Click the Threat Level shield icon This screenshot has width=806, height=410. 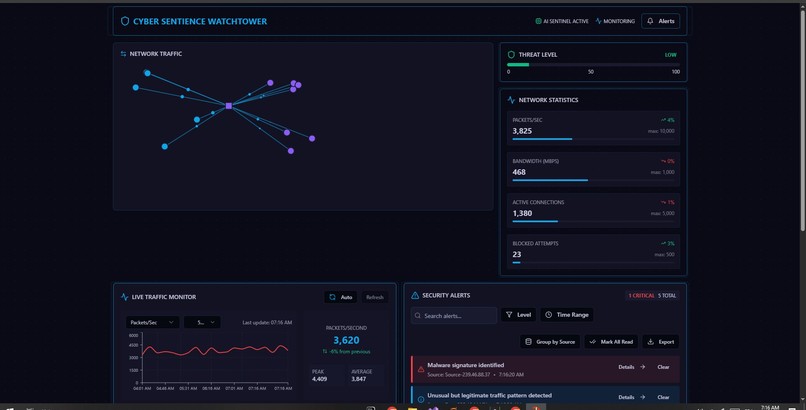pyautogui.click(x=511, y=54)
